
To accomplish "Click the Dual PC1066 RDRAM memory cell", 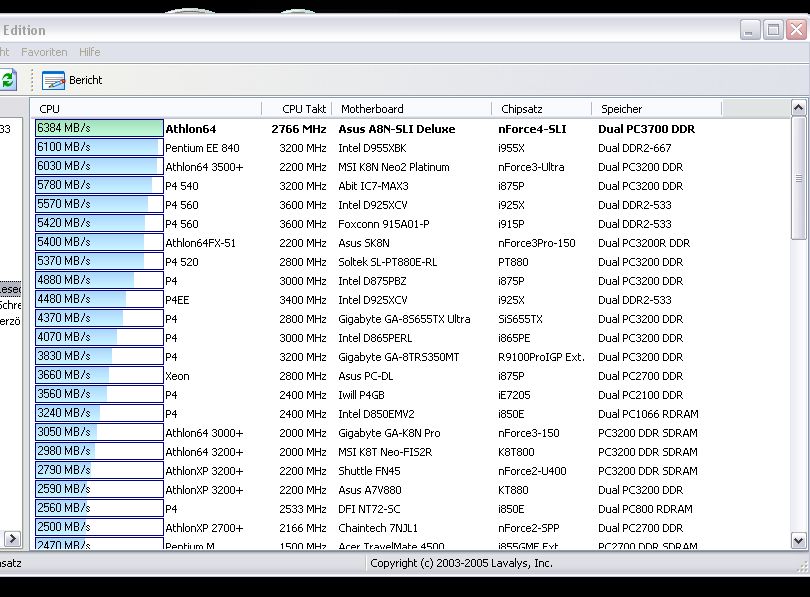I will click(x=648, y=414).
